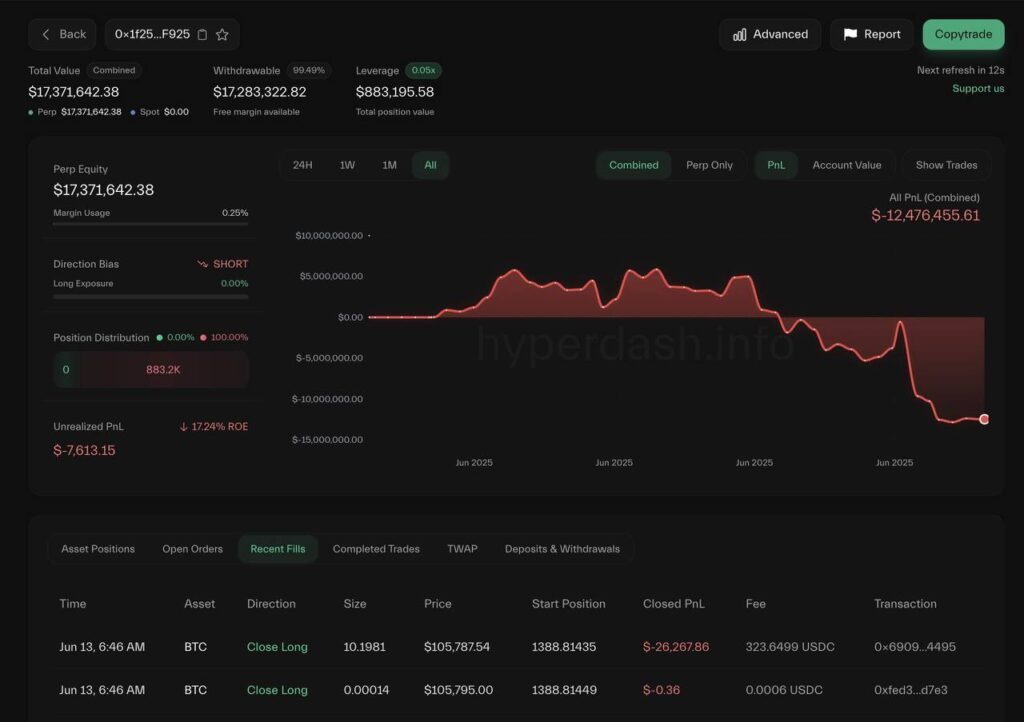Click the back arrow chevron icon
Viewport: 1024px width, 722px height.
coord(46,34)
